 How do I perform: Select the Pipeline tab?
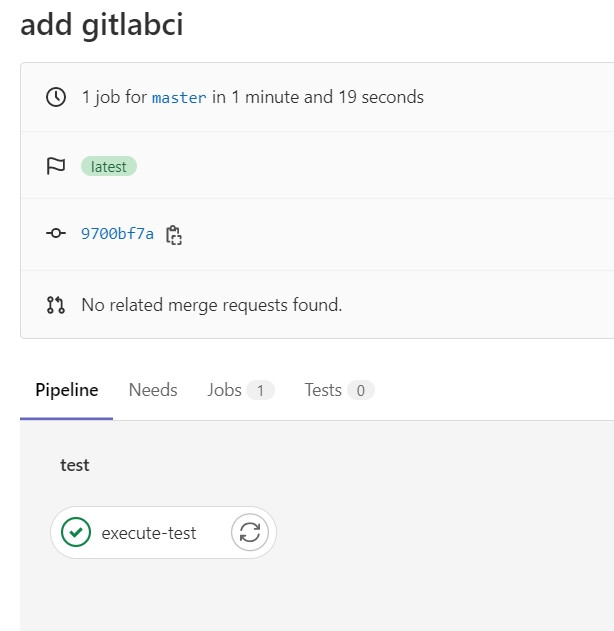point(67,390)
